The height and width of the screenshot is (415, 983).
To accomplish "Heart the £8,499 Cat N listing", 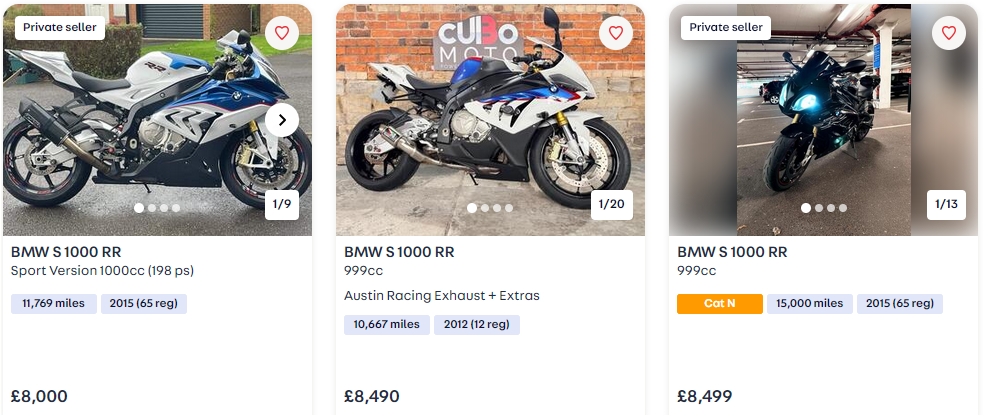I will [x=948, y=33].
